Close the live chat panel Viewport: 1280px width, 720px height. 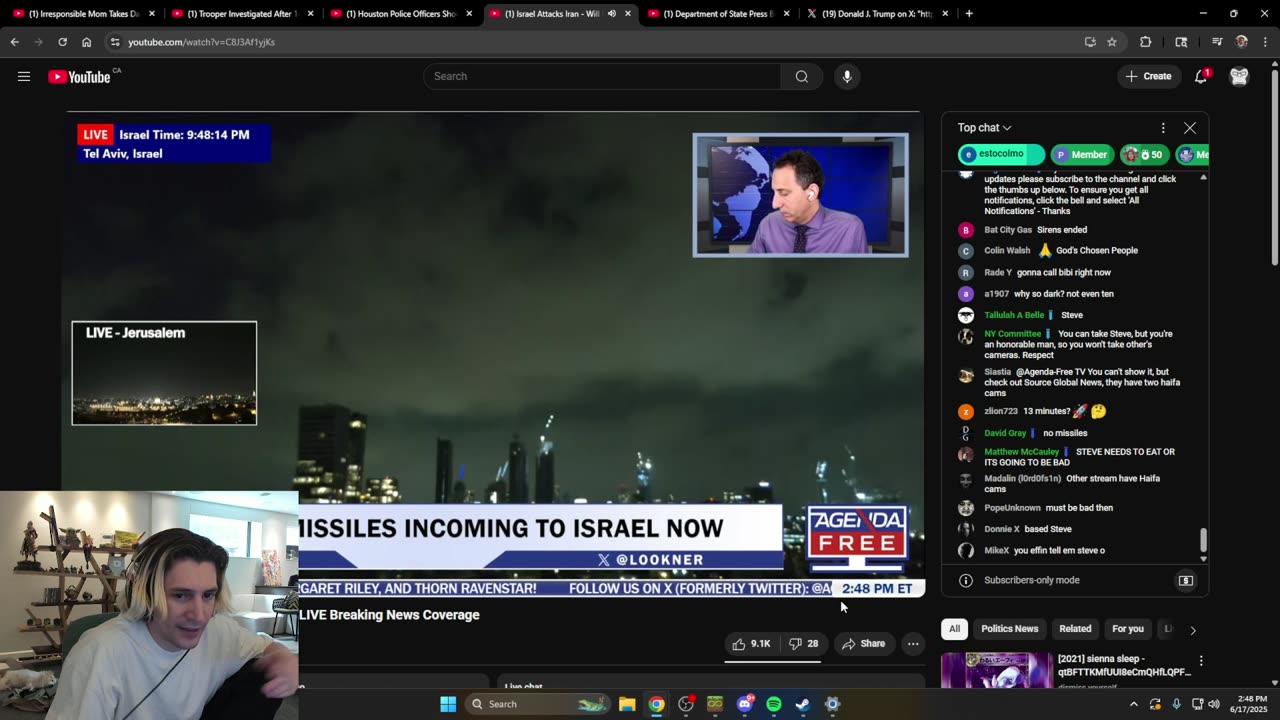(1190, 128)
